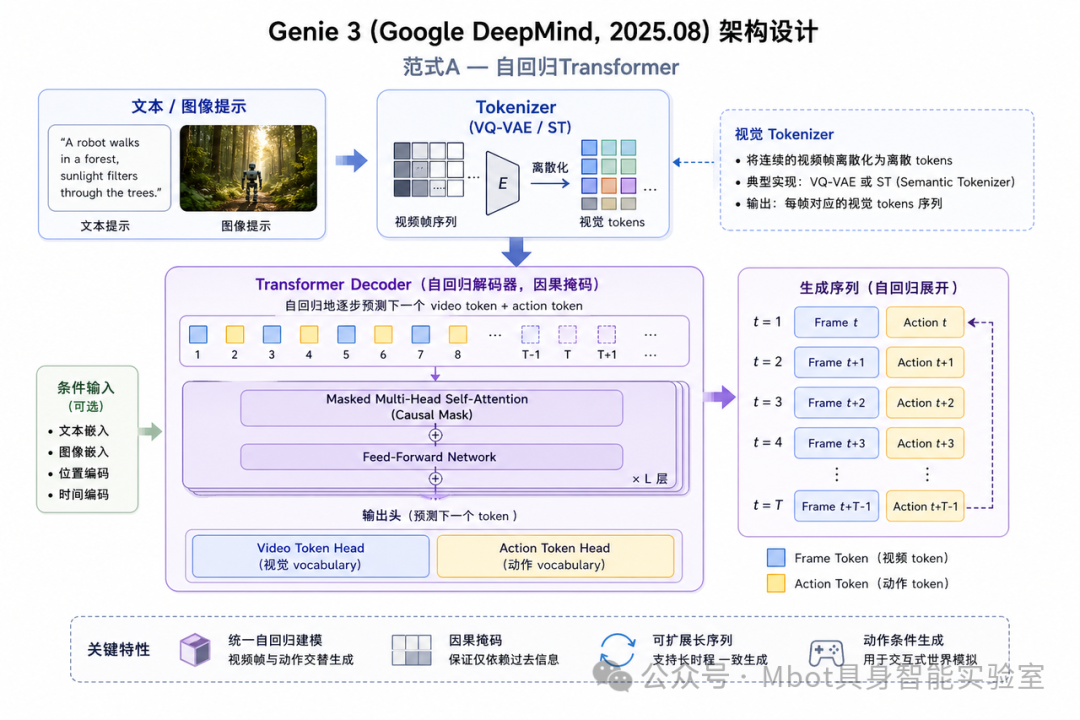Click the purple cube icon beside 统一自回归建模
The image size is (1080, 720).
click(195, 649)
